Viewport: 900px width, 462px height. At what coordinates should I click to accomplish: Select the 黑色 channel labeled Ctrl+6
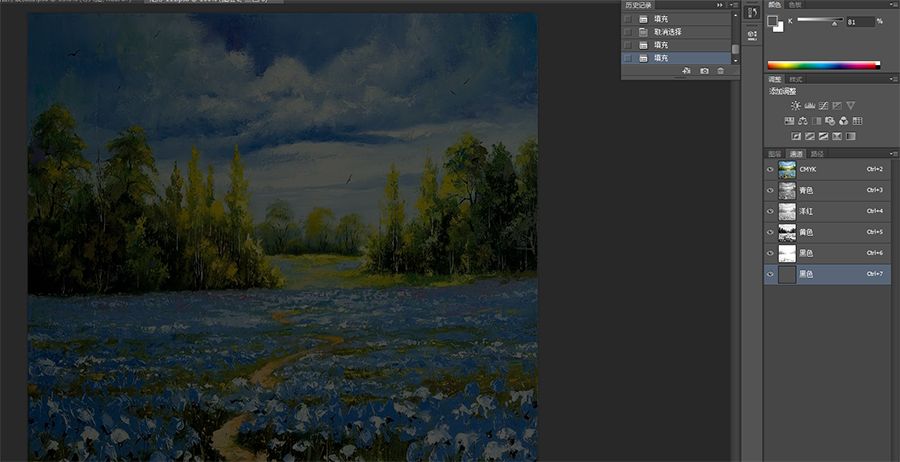click(828, 253)
